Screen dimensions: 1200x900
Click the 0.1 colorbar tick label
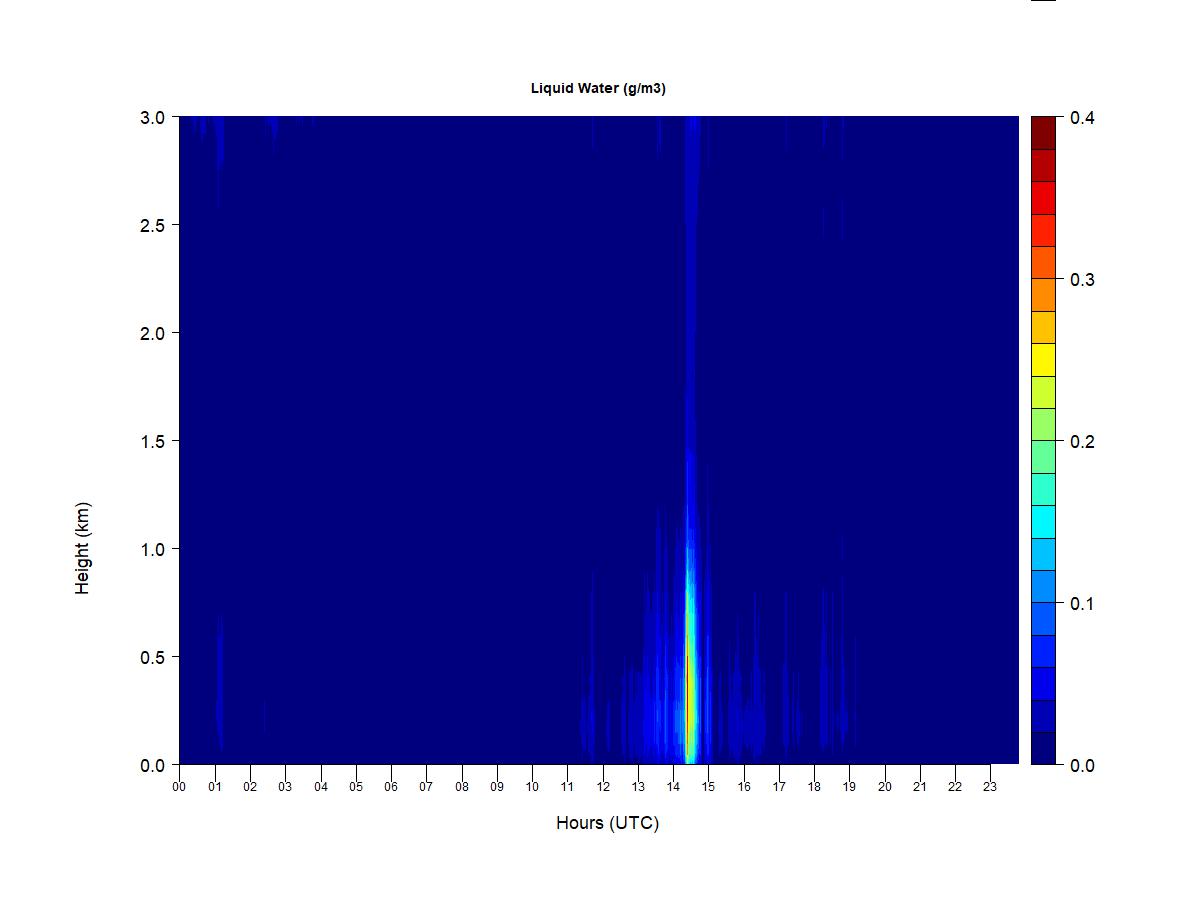1082,603
